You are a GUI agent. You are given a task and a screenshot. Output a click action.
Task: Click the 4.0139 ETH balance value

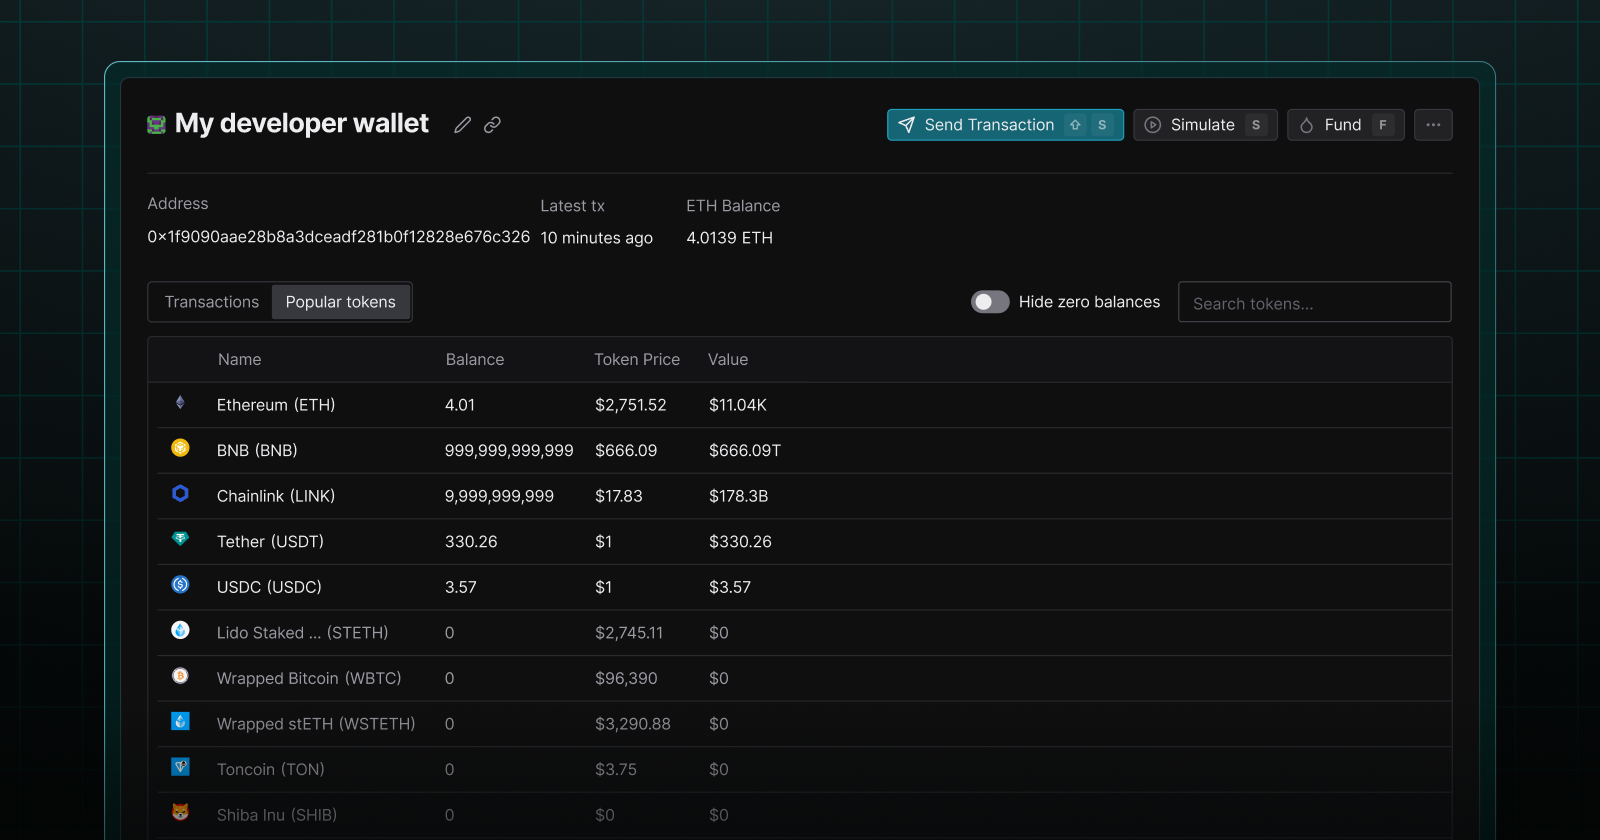pos(730,238)
